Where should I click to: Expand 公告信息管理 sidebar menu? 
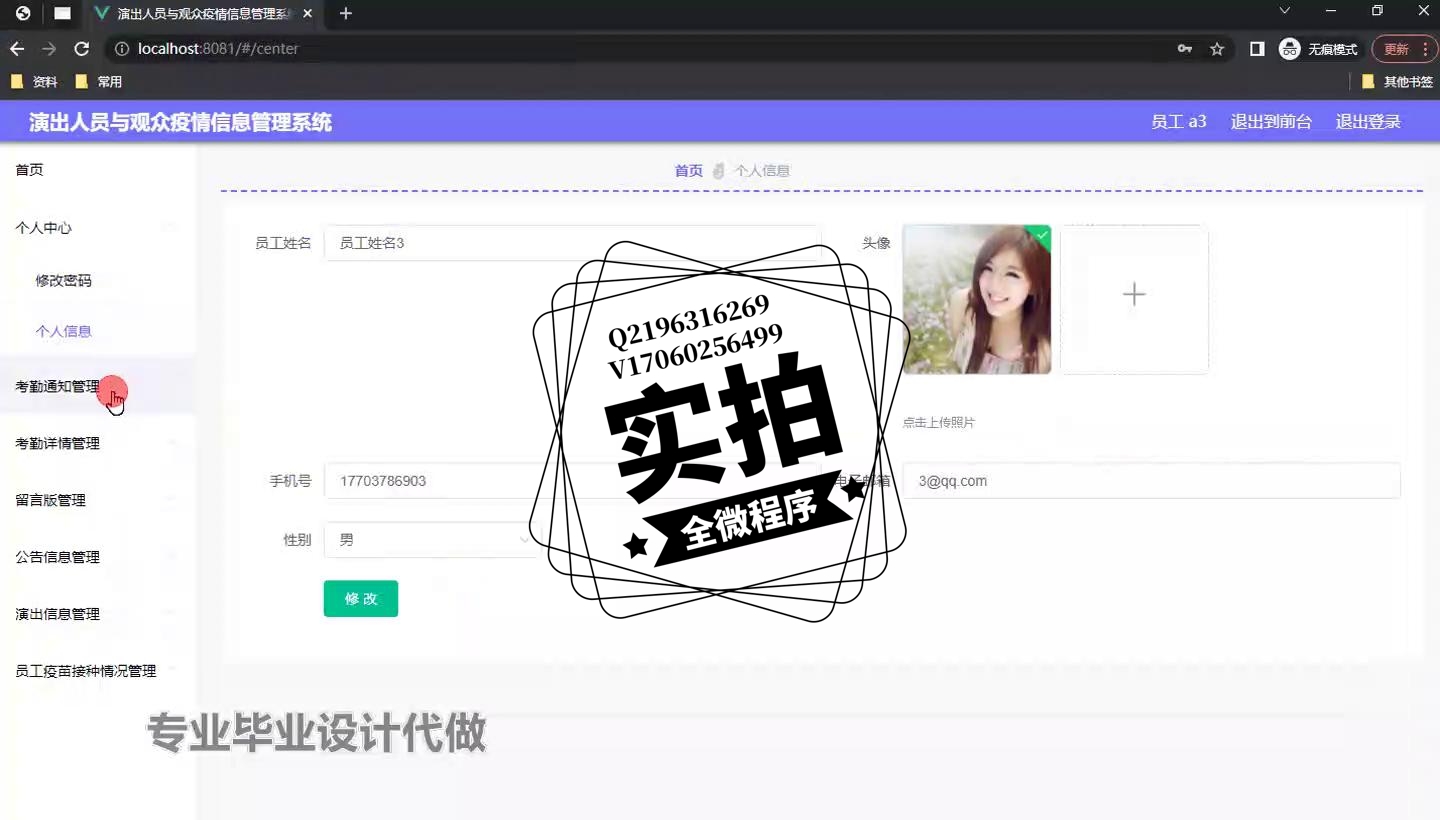click(98, 557)
